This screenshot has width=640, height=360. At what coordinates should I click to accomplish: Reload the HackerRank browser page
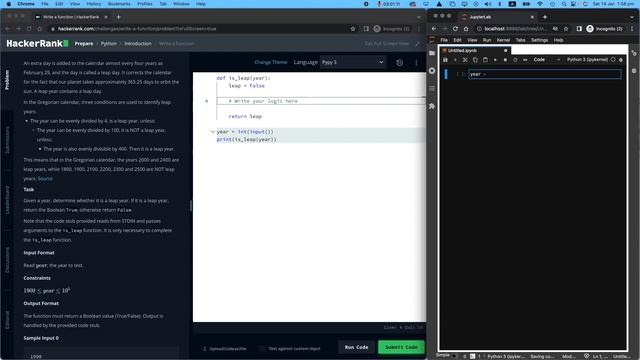coord(29,29)
